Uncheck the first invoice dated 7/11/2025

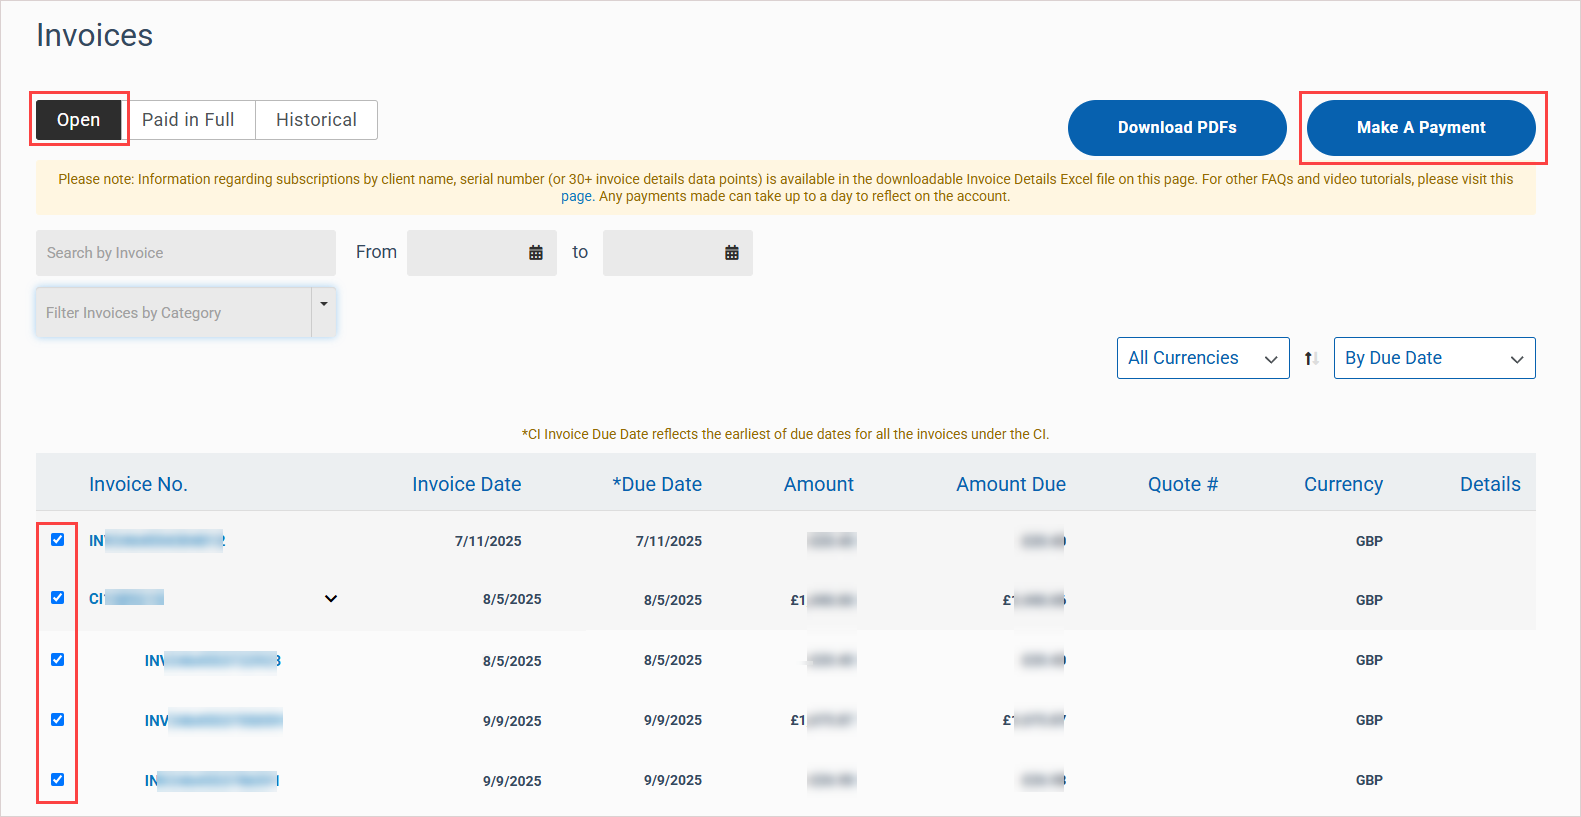click(58, 540)
